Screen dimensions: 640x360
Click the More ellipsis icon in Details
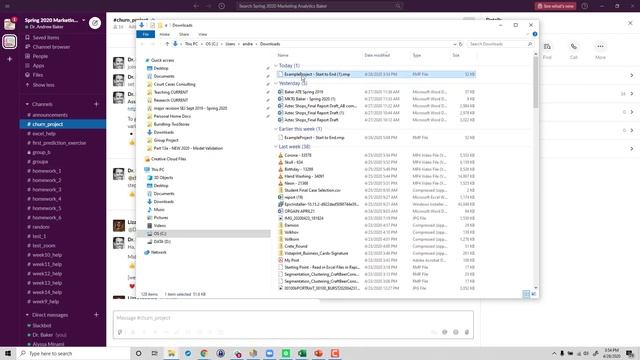(x=600, y=47)
